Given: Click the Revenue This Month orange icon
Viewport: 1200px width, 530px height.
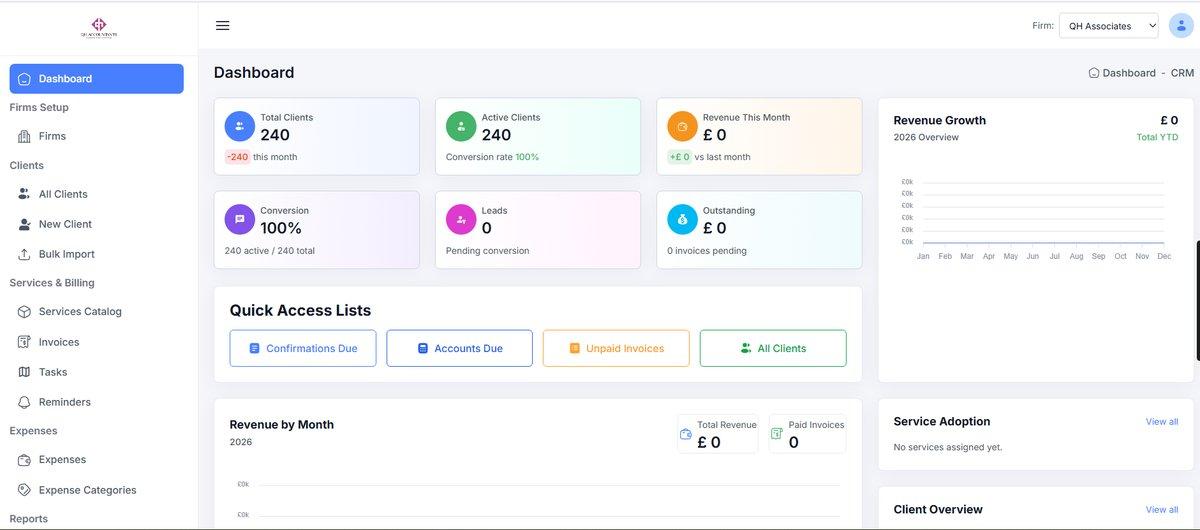Looking at the screenshot, I should tap(682, 126).
